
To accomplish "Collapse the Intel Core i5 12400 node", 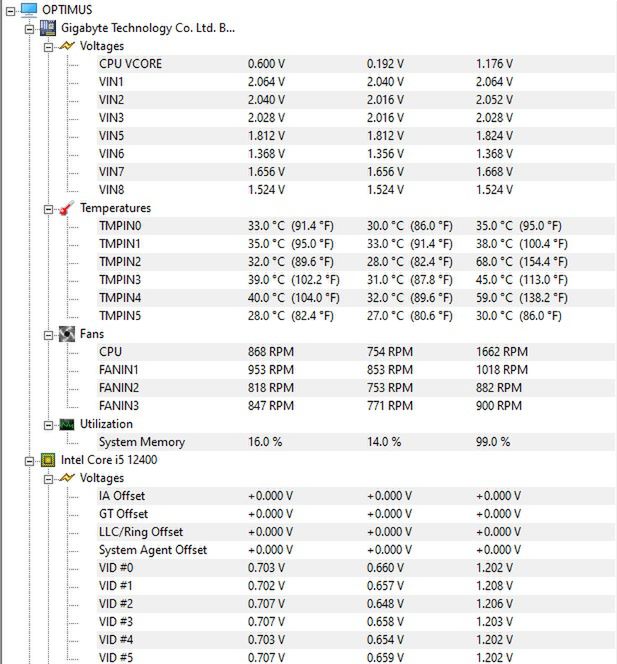I will coord(29,461).
